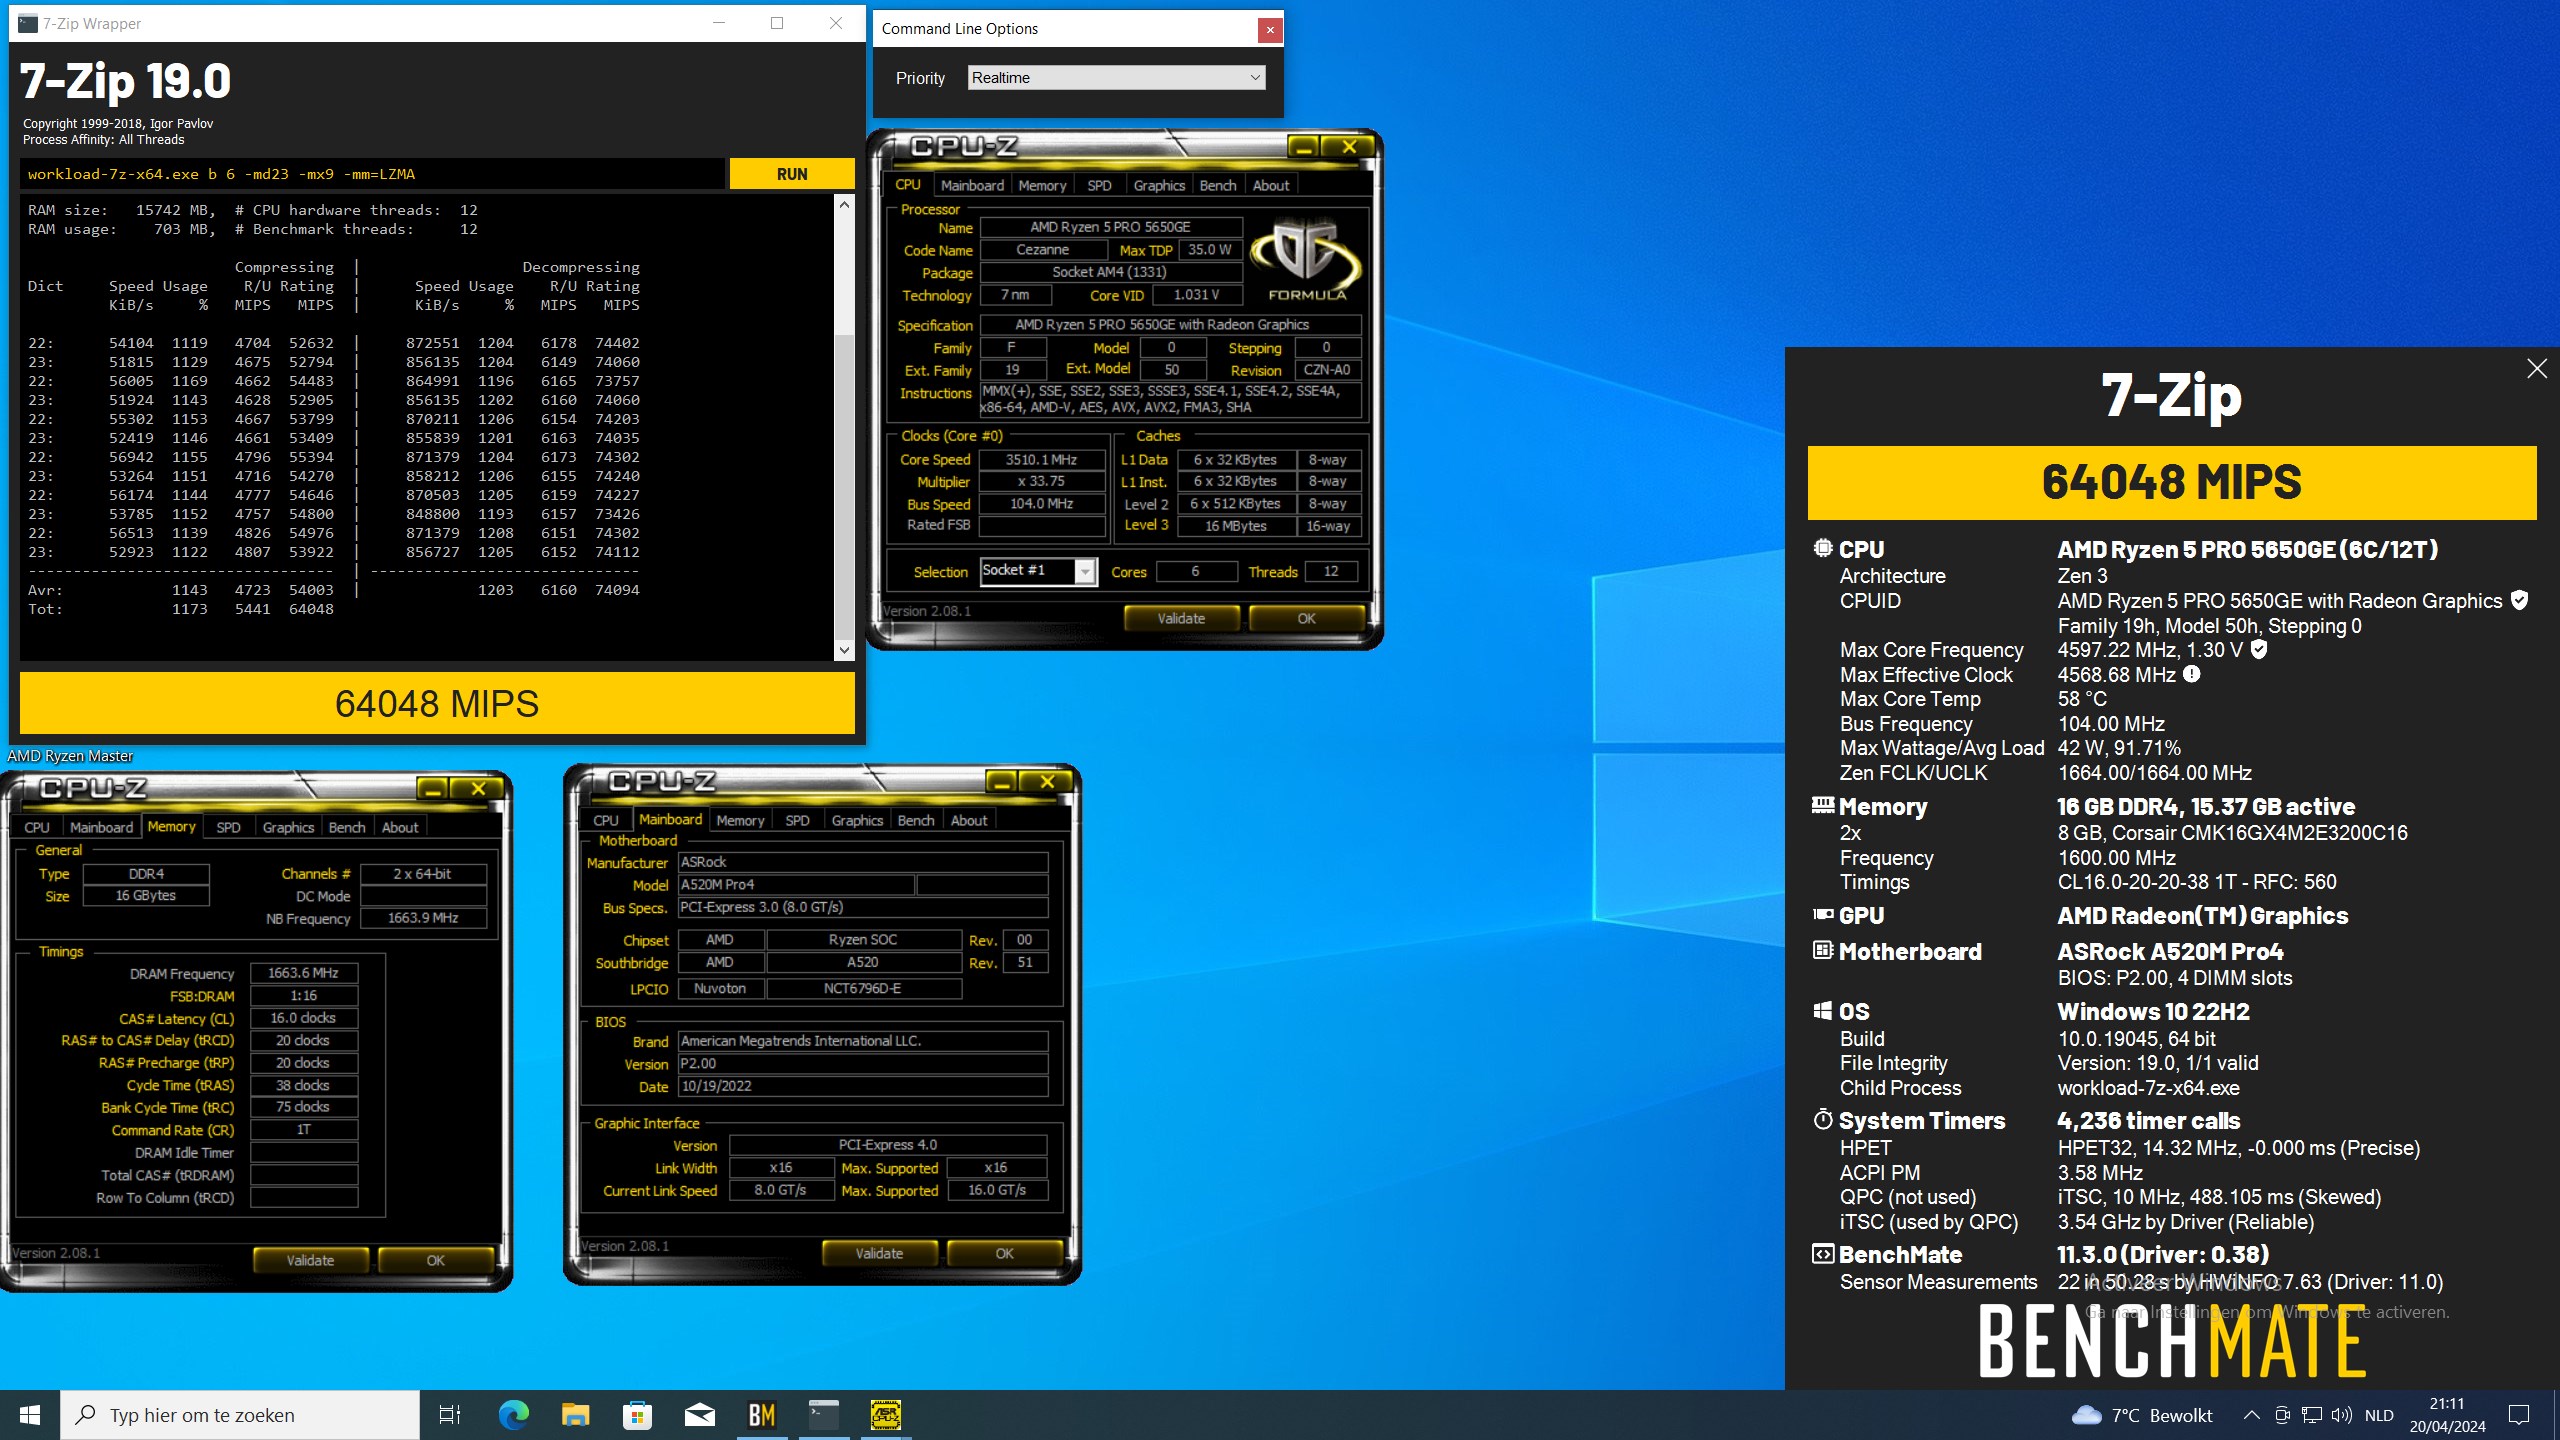The height and width of the screenshot is (1440, 2560).
Task: Click the Memory module icon in BenchMate panel
Action: tap(1823, 806)
